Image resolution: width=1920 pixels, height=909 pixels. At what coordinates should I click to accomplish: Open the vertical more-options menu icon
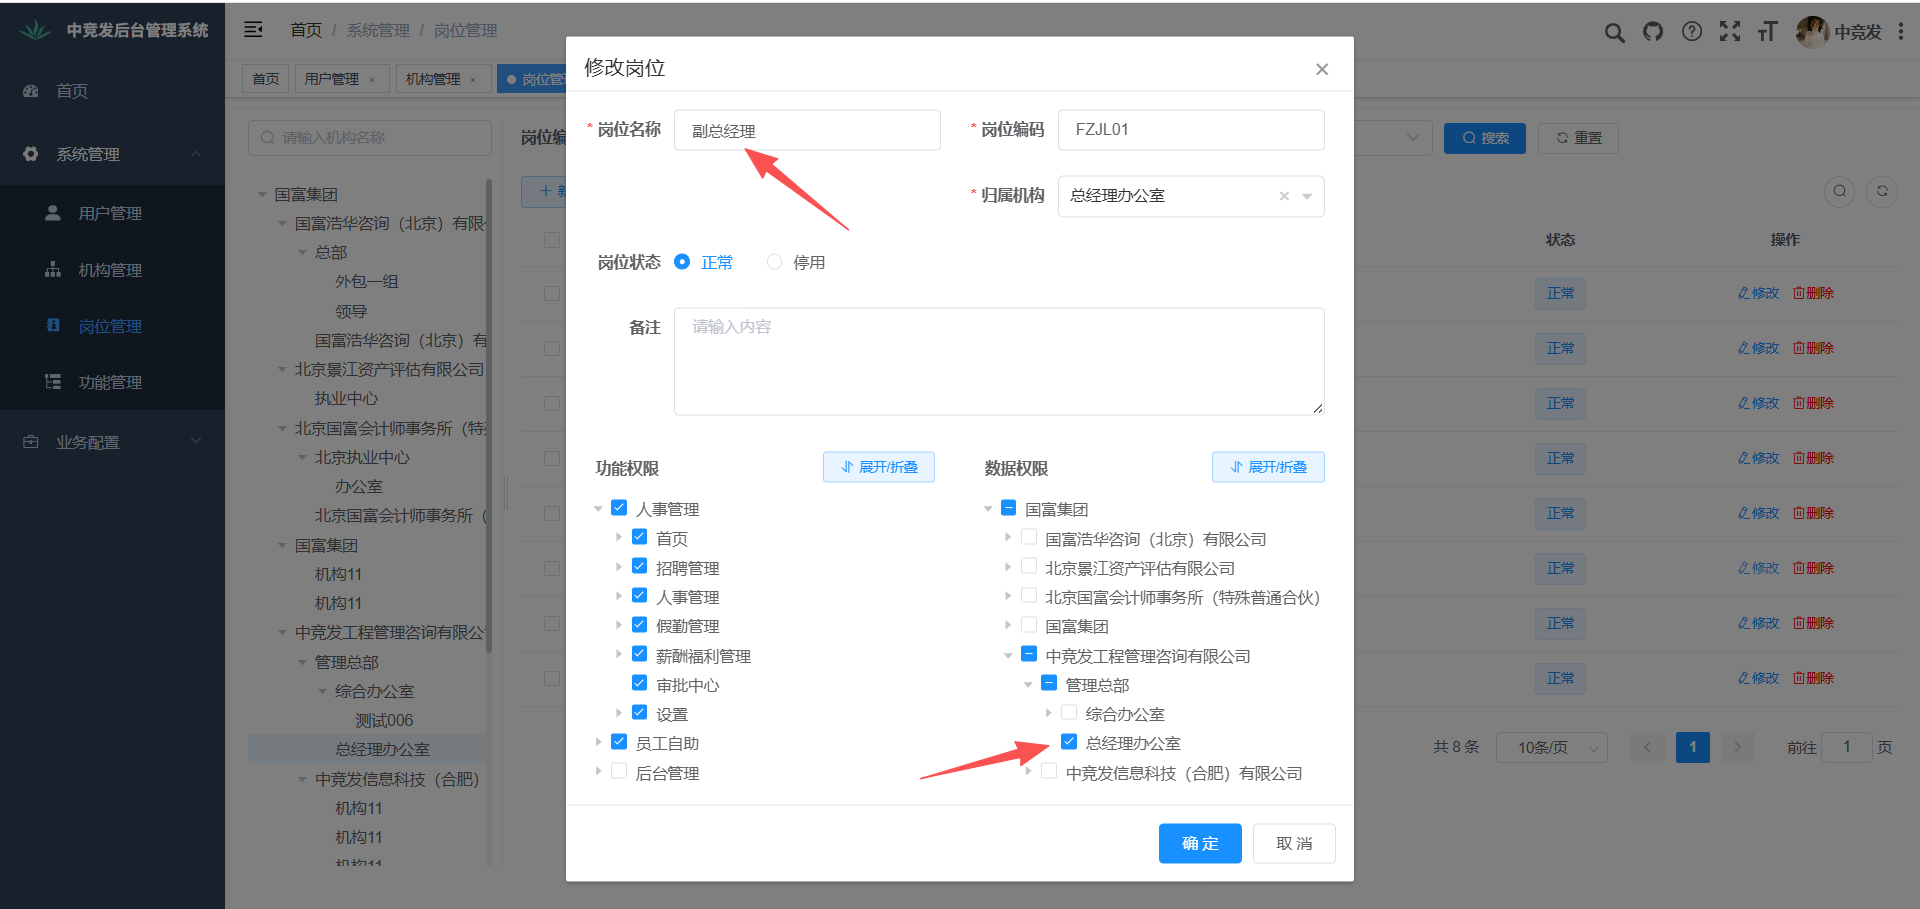point(1901,32)
